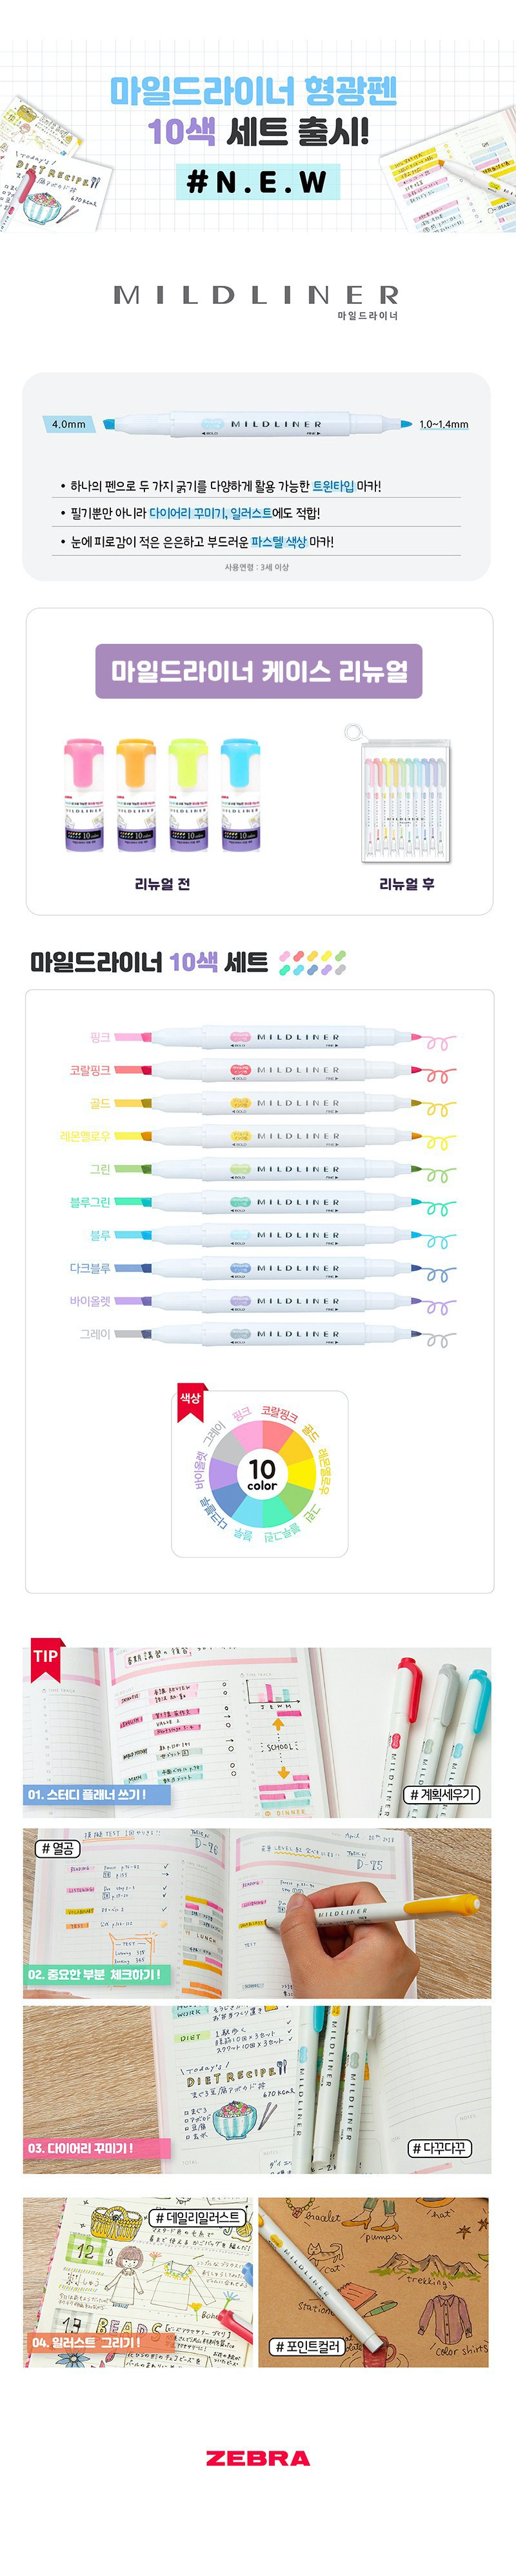Click the 골드 highlighter pen row
The height and width of the screenshot is (2576, 516).
pyautogui.click(x=285, y=1103)
